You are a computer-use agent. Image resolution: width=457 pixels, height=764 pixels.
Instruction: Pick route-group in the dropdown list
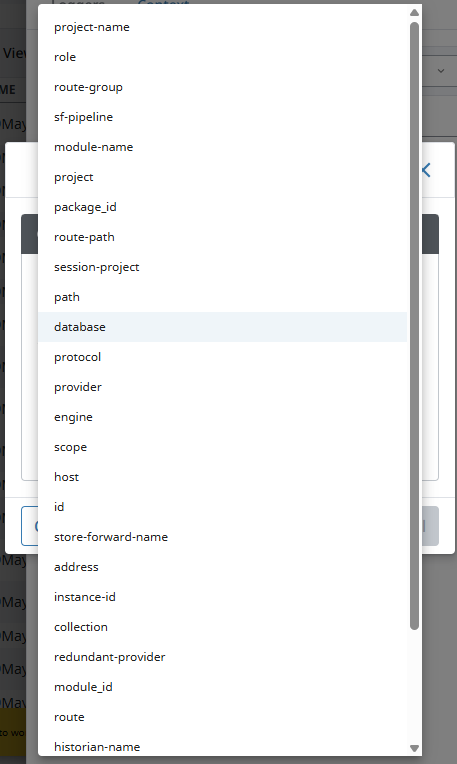[222, 87]
